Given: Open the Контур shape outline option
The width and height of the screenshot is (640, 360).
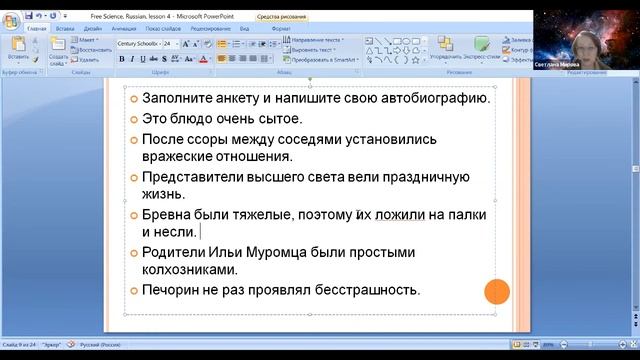Looking at the screenshot, I should click(x=517, y=50).
